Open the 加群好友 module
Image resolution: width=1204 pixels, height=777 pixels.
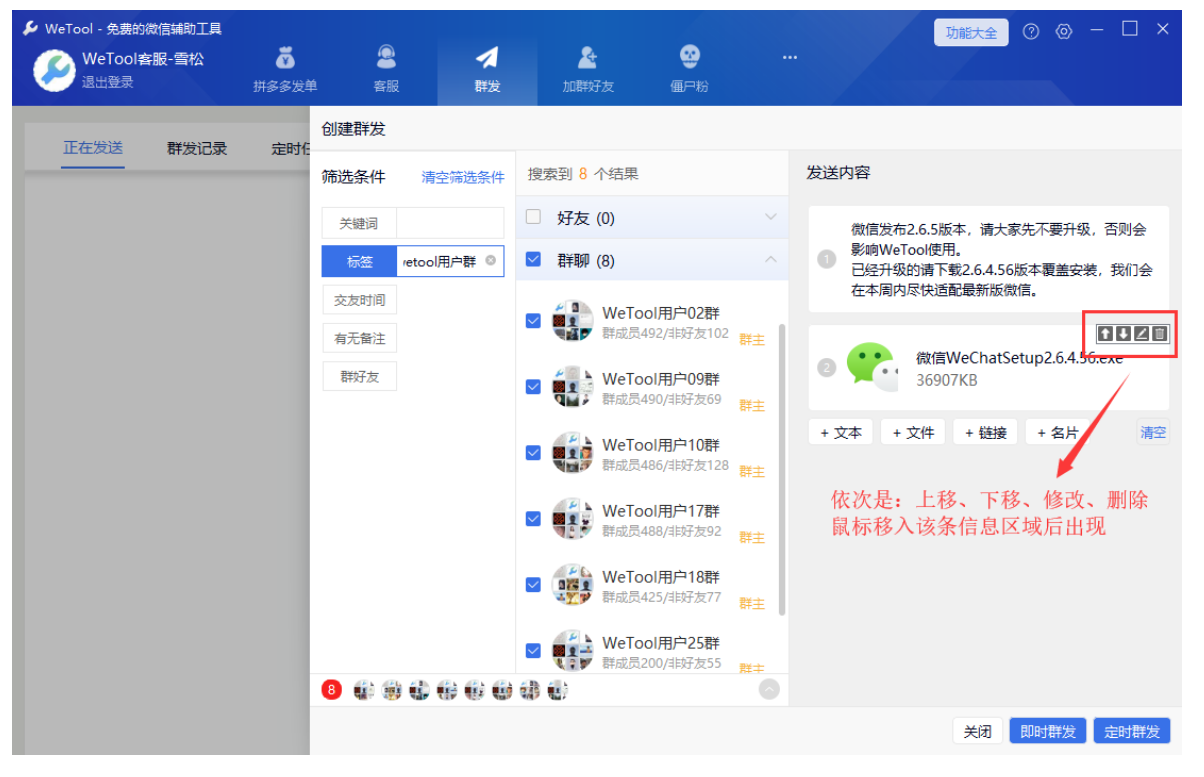tap(588, 69)
